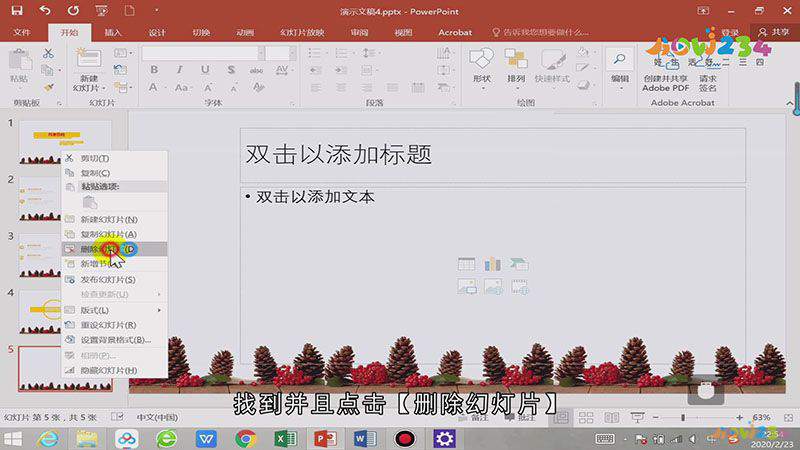Clear all text formatting icon
The image size is (800, 450).
(x=259, y=88)
